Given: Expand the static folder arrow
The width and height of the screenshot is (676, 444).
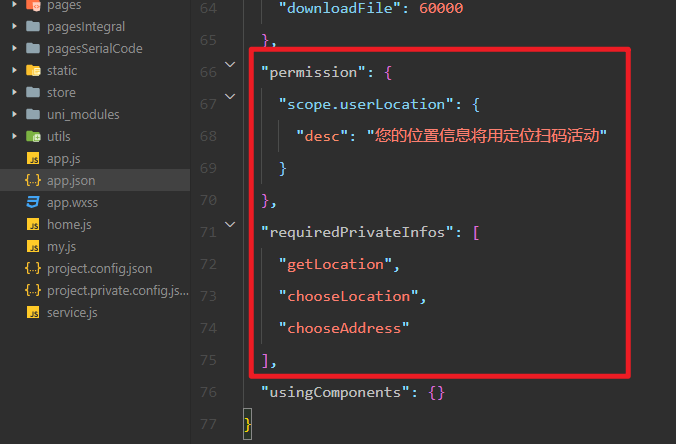Looking at the screenshot, I should (14, 70).
